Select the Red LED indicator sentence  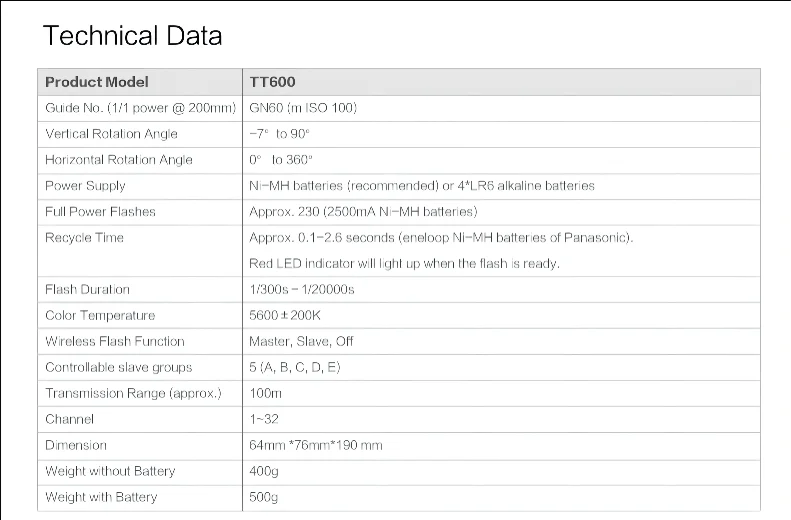pos(404,264)
